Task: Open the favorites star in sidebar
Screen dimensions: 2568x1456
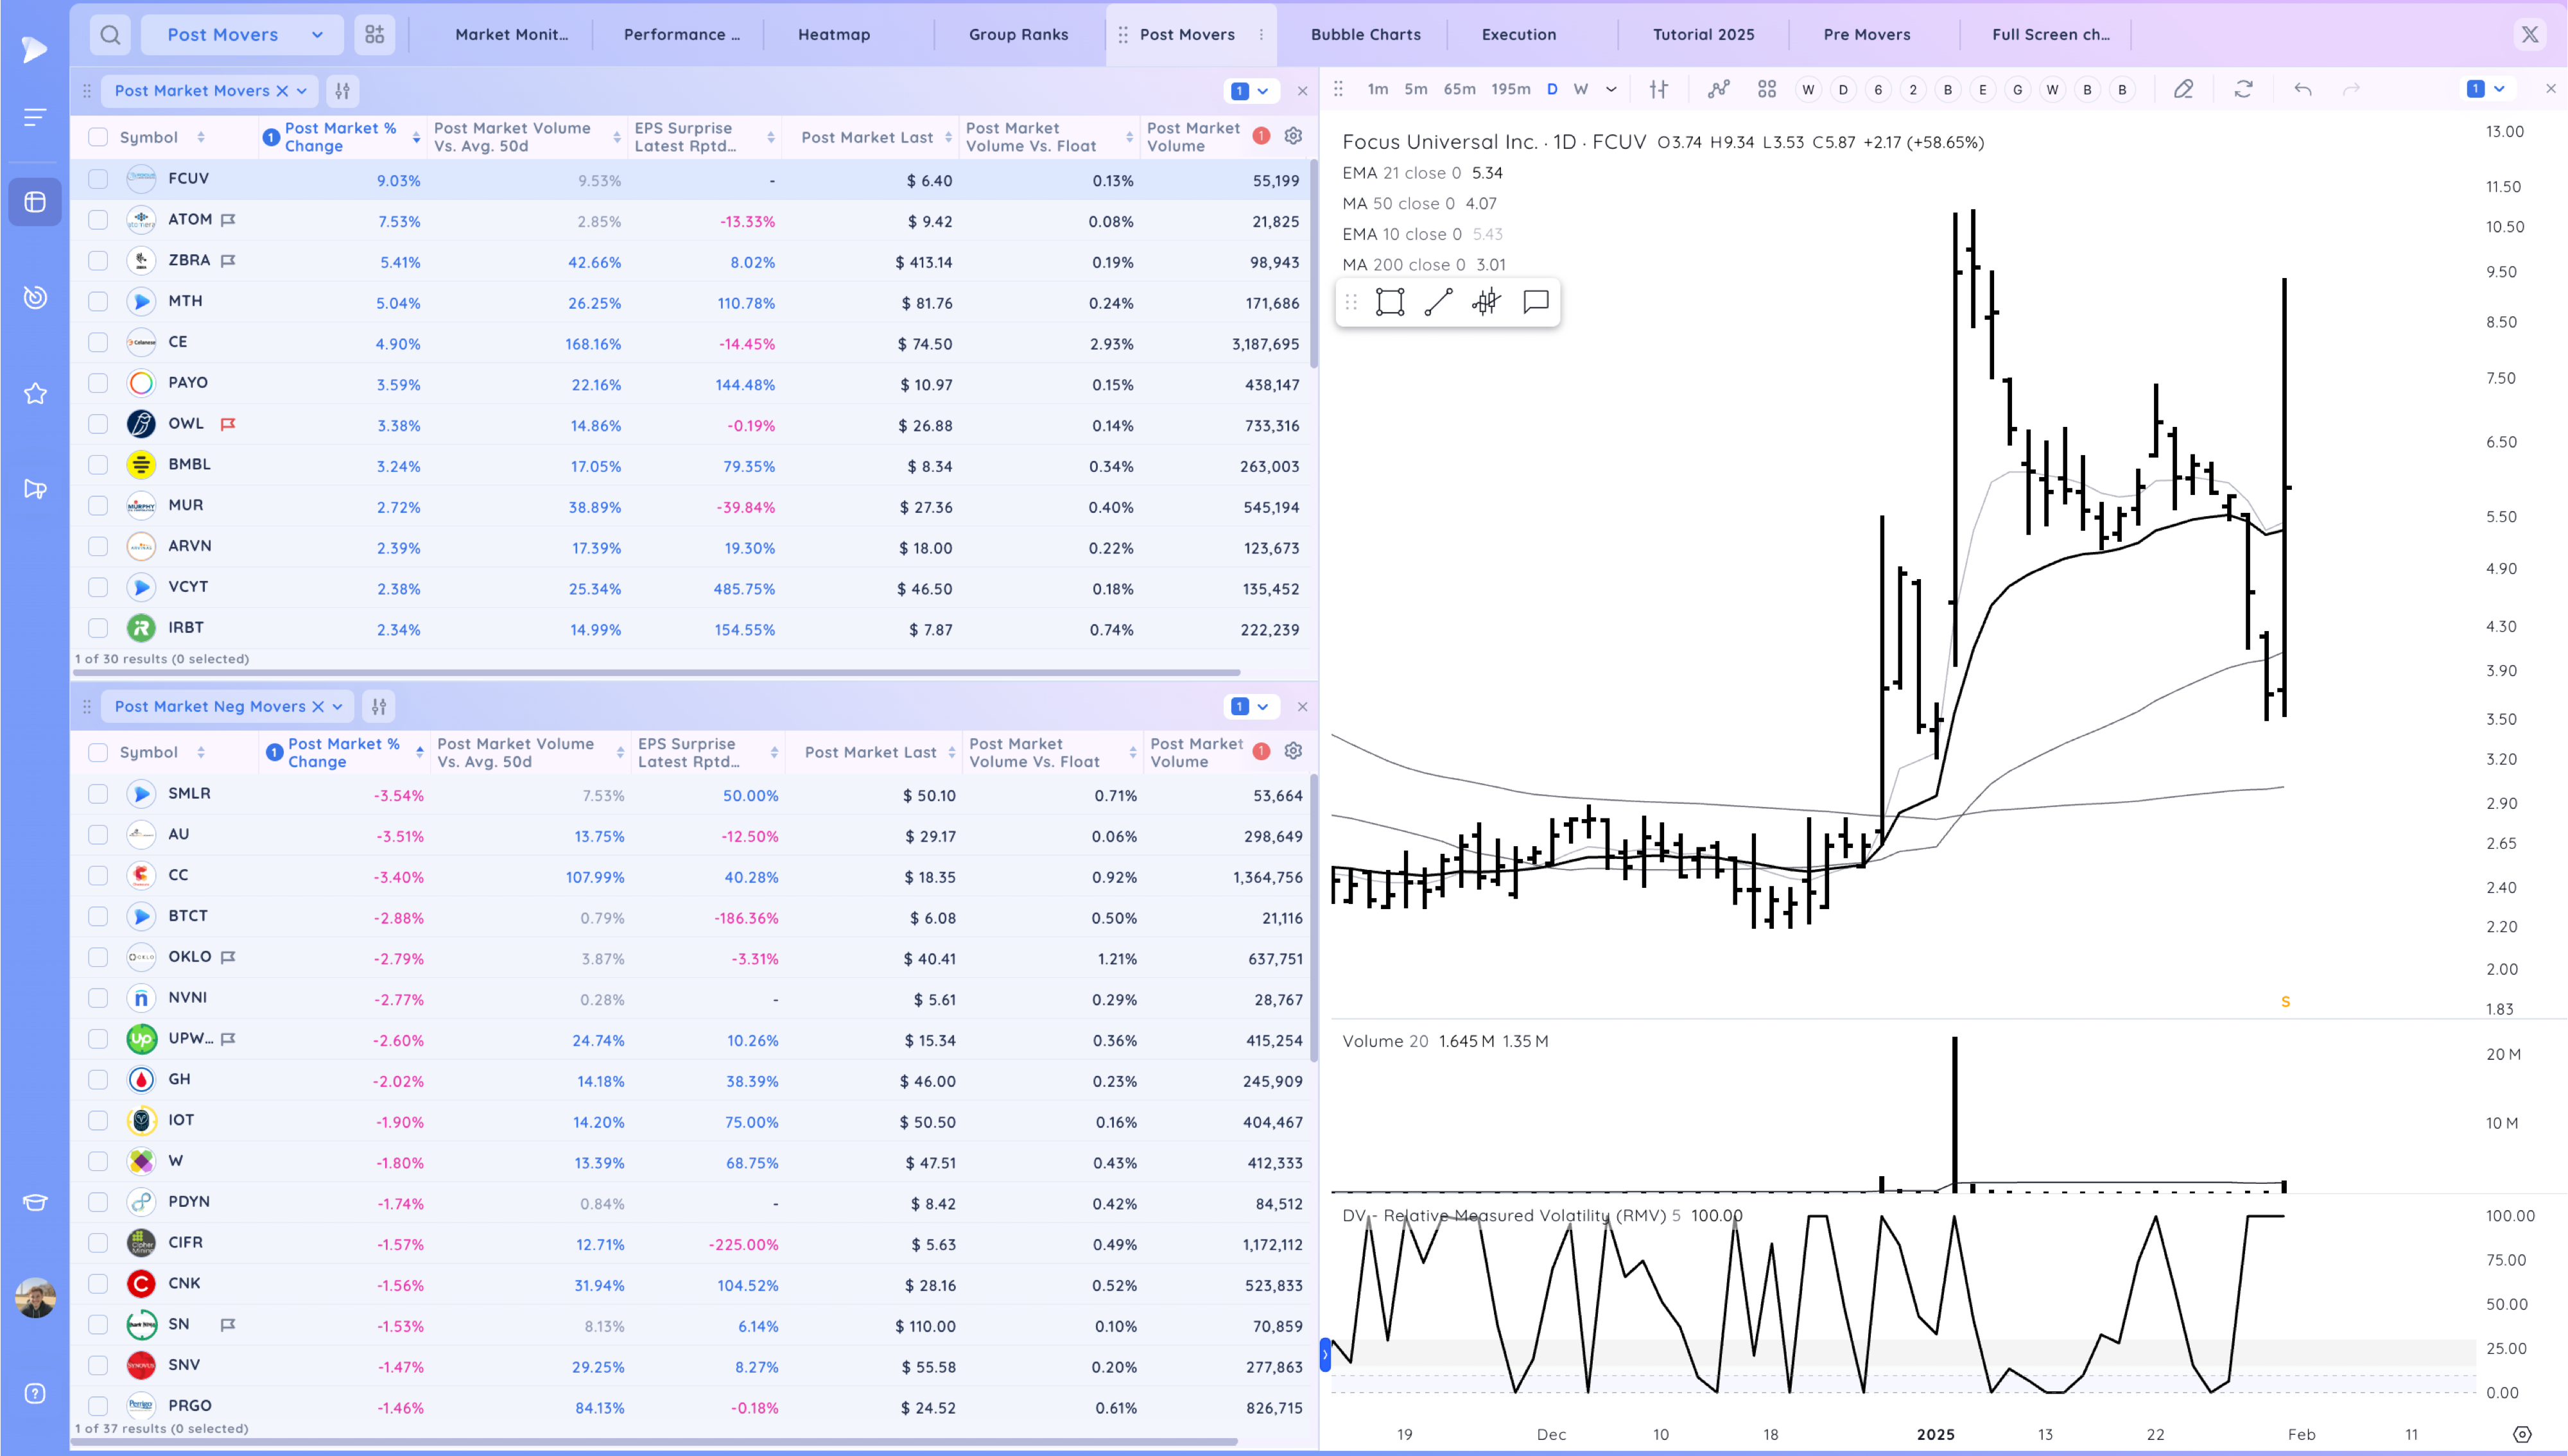Action: (35, 393)
